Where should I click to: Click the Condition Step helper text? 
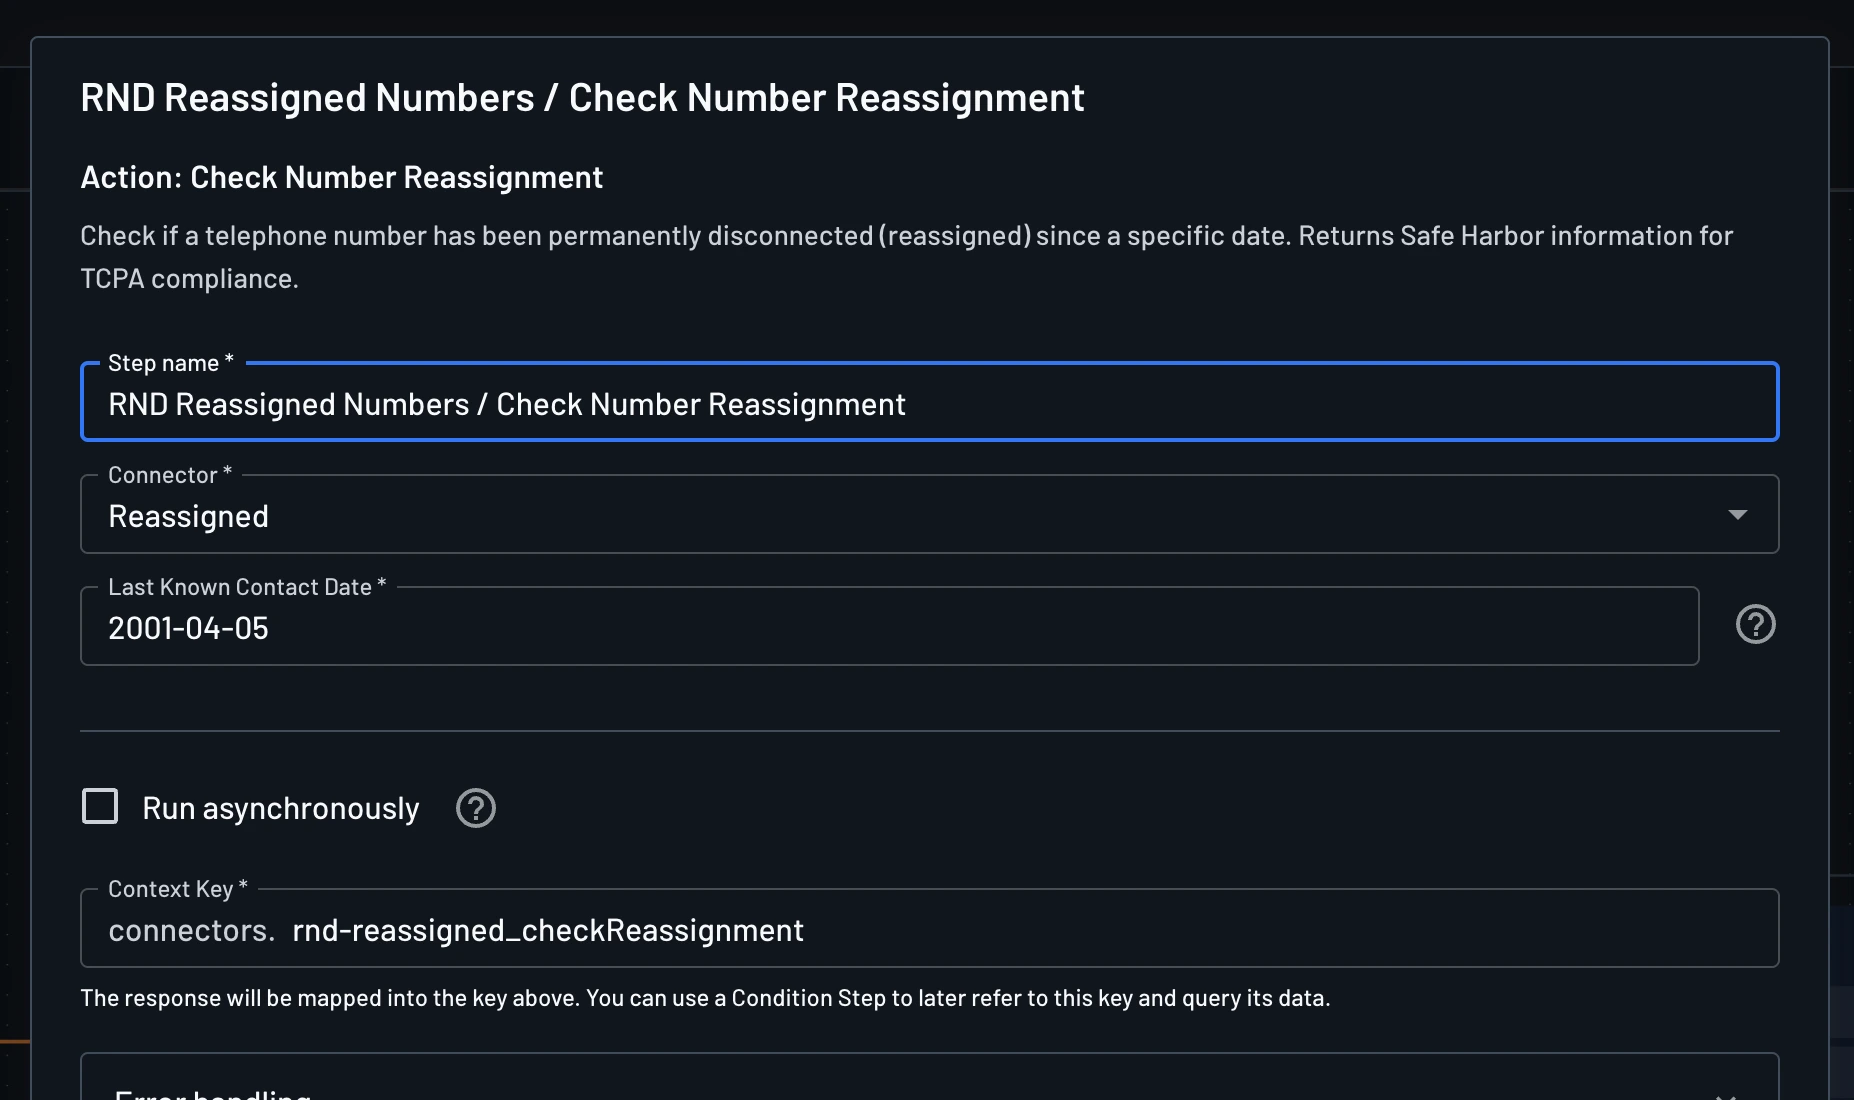tap(705, 998)
